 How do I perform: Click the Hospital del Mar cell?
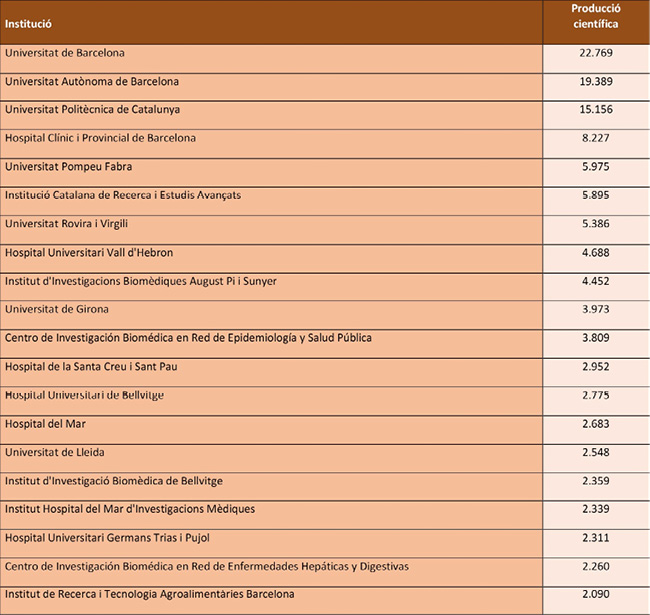pyautogui.click(x=46, y=424)
